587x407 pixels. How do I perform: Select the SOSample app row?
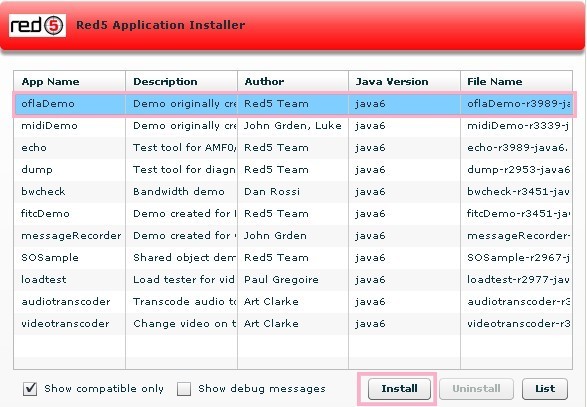[293, 258]
